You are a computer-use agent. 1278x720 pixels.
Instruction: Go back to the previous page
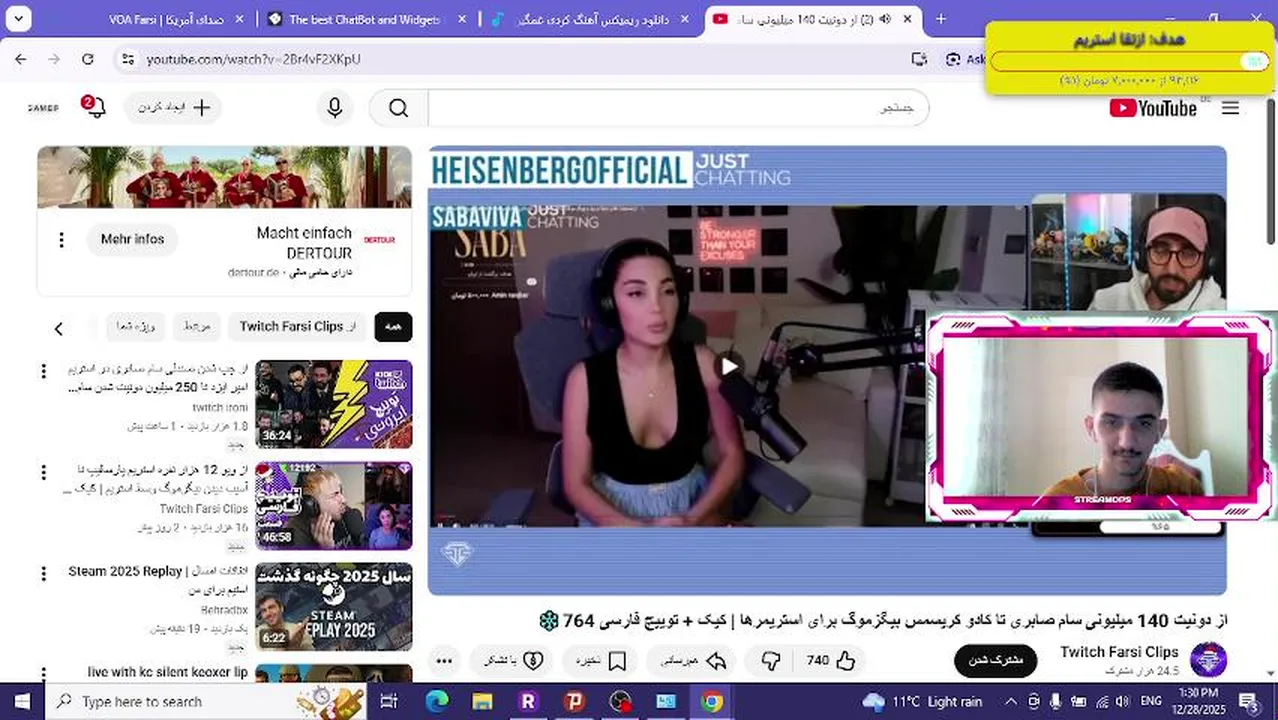(21, 59)
